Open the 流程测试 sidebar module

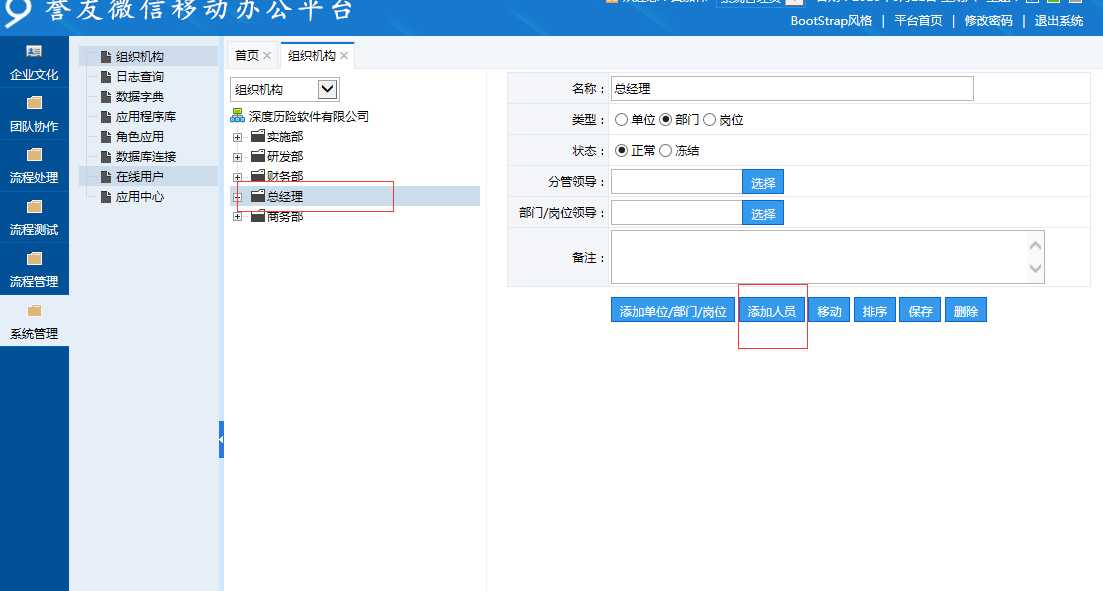pyautogui.click(x=34, y=217)
